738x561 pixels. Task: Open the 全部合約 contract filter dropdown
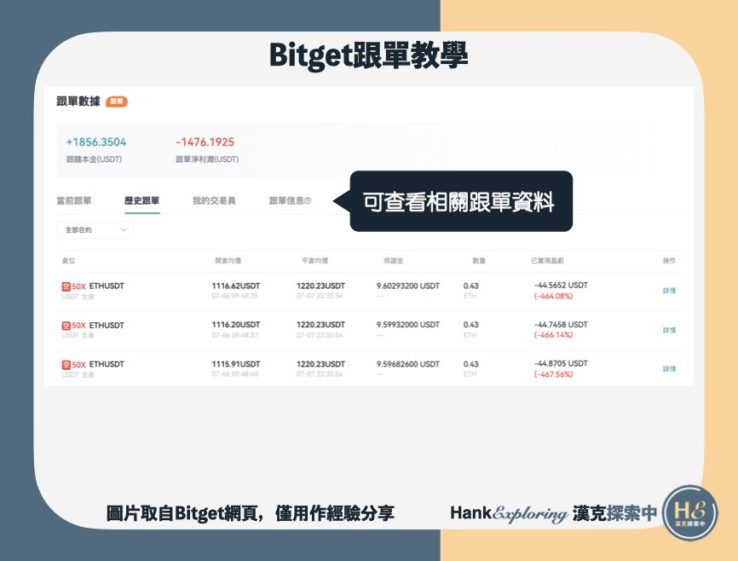[95, 230]
